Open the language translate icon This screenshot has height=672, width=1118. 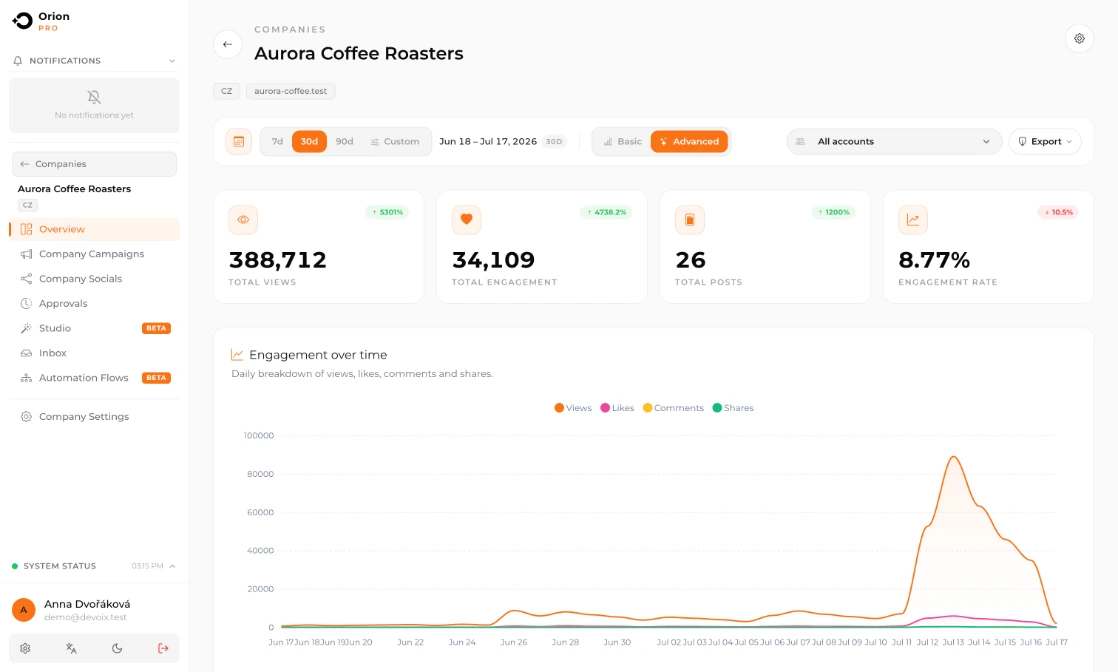click(71, 648)
